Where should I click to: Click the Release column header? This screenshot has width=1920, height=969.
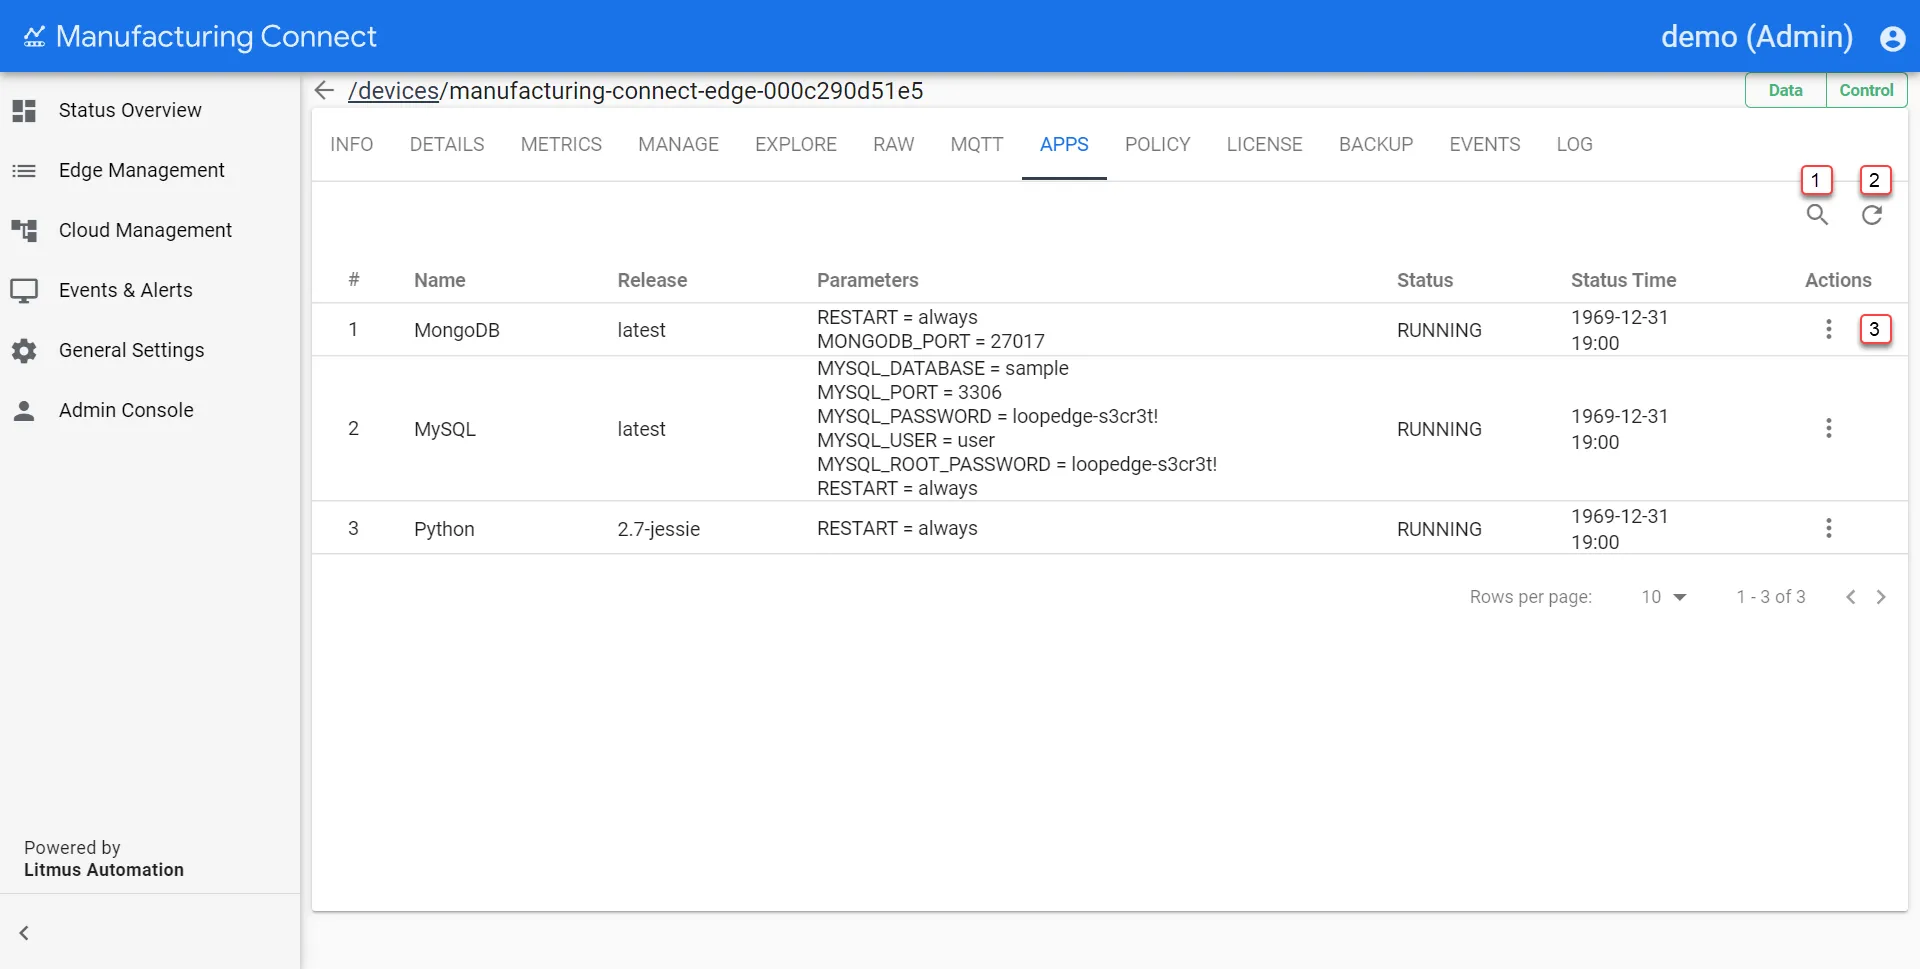[x=652, y=281]
